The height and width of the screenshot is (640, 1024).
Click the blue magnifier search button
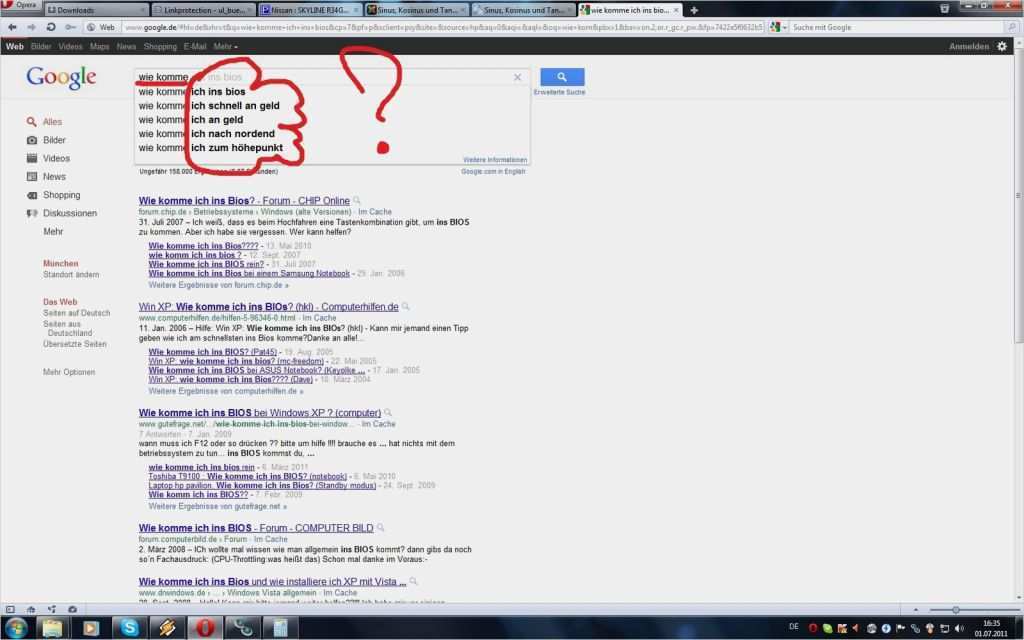pyautogui.click(x=561, y=77)
